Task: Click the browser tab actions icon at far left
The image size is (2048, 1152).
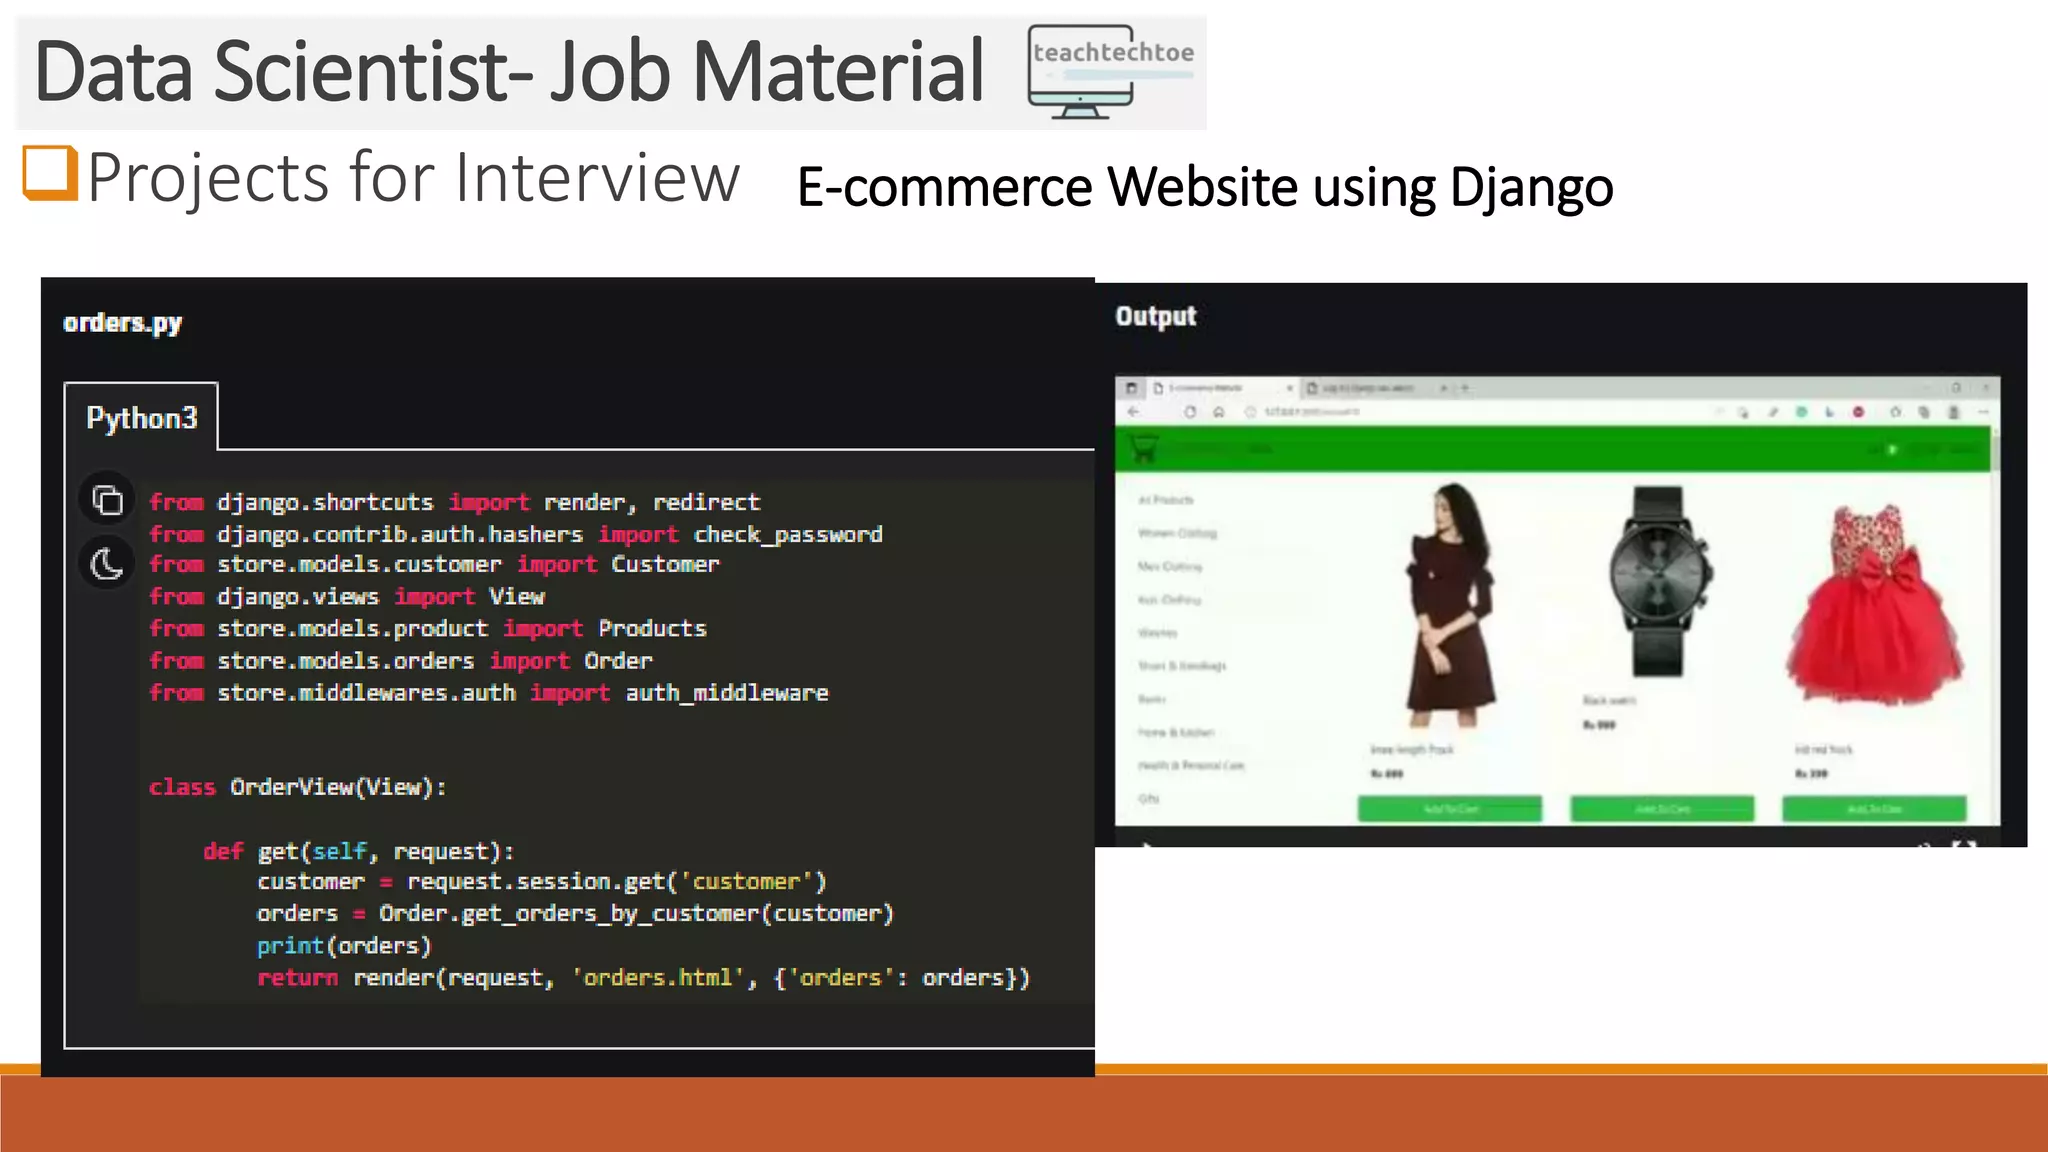Action: coord(1131,388)
